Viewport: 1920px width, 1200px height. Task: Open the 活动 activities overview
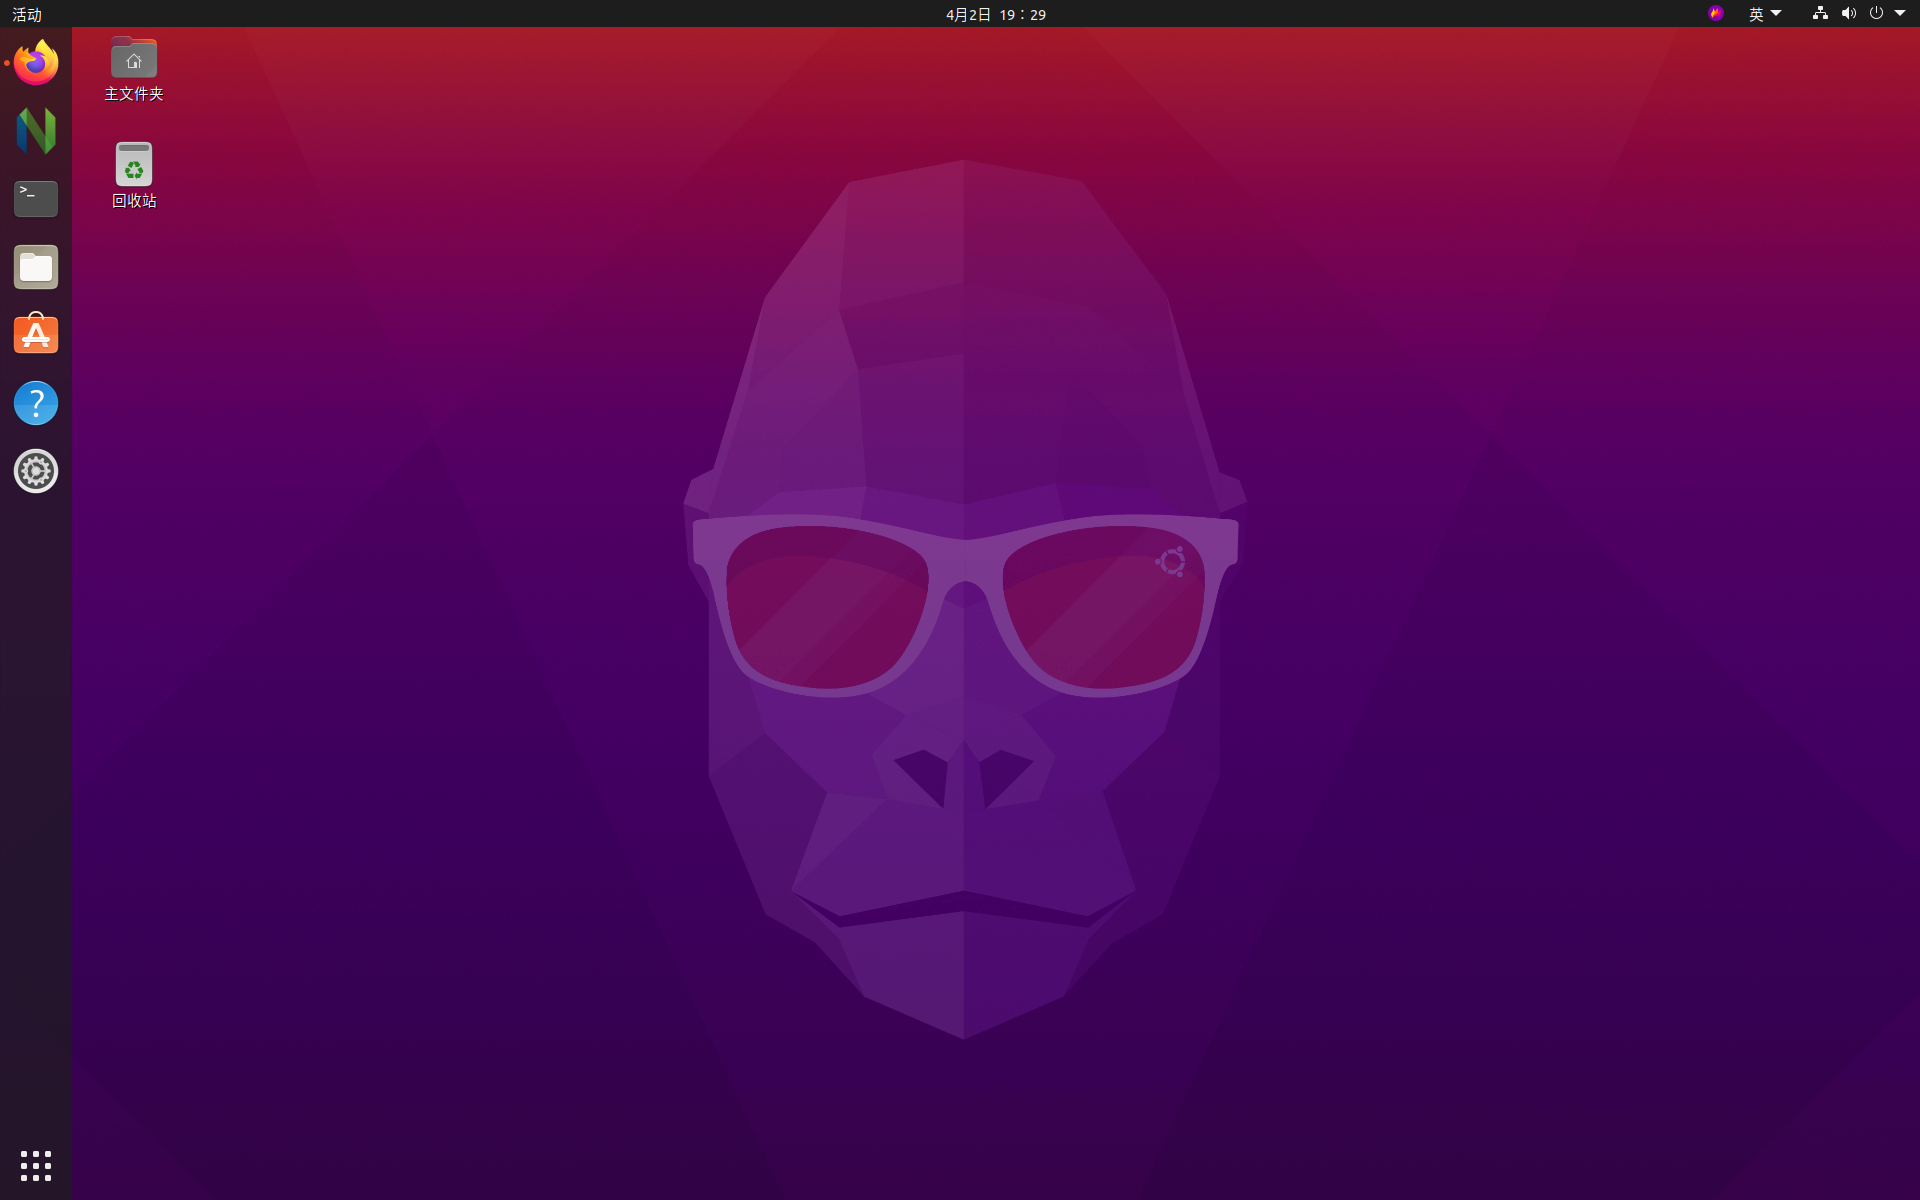coord(27,14)
